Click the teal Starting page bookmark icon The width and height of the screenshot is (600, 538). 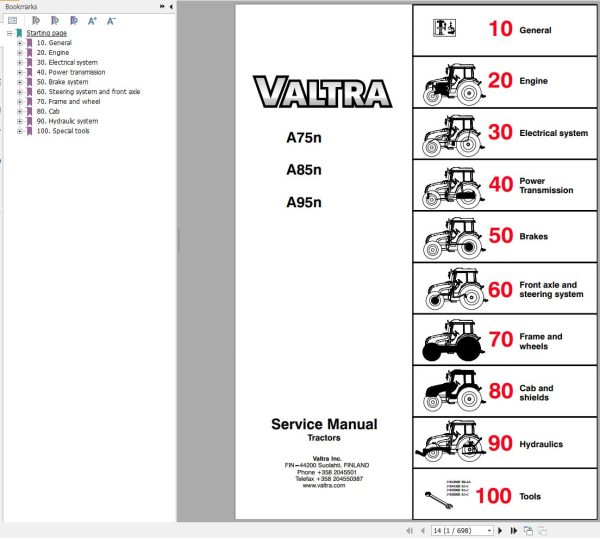19,33
